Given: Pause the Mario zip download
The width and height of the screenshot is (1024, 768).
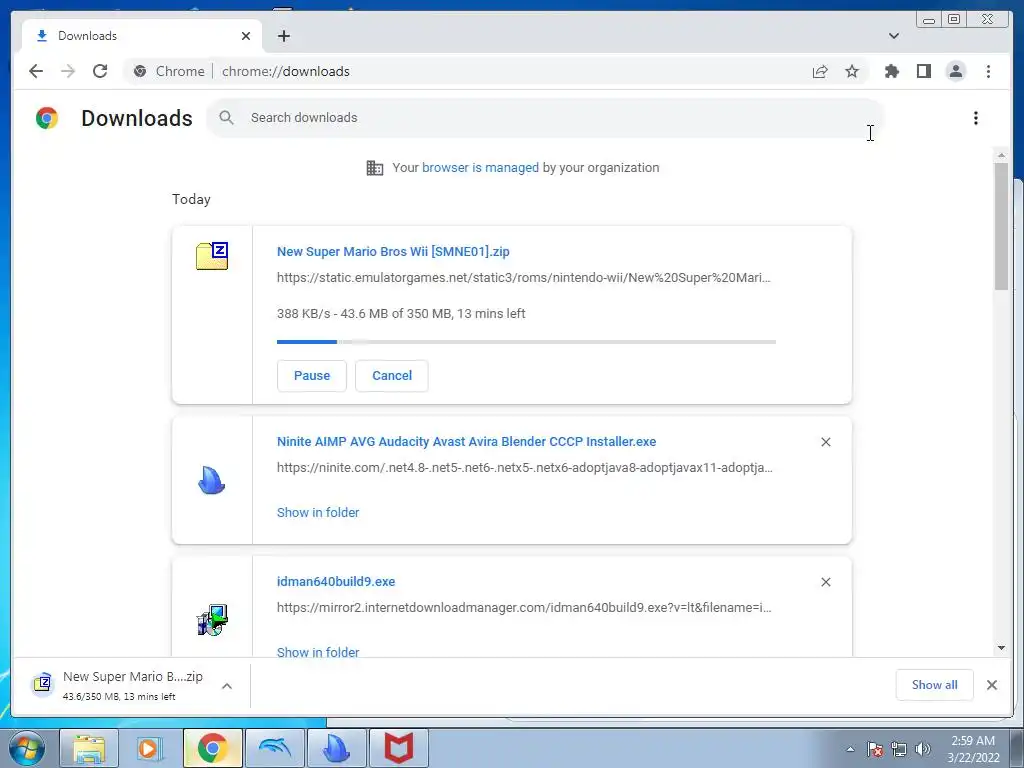Looking at the screenshot, I should 312,376.
